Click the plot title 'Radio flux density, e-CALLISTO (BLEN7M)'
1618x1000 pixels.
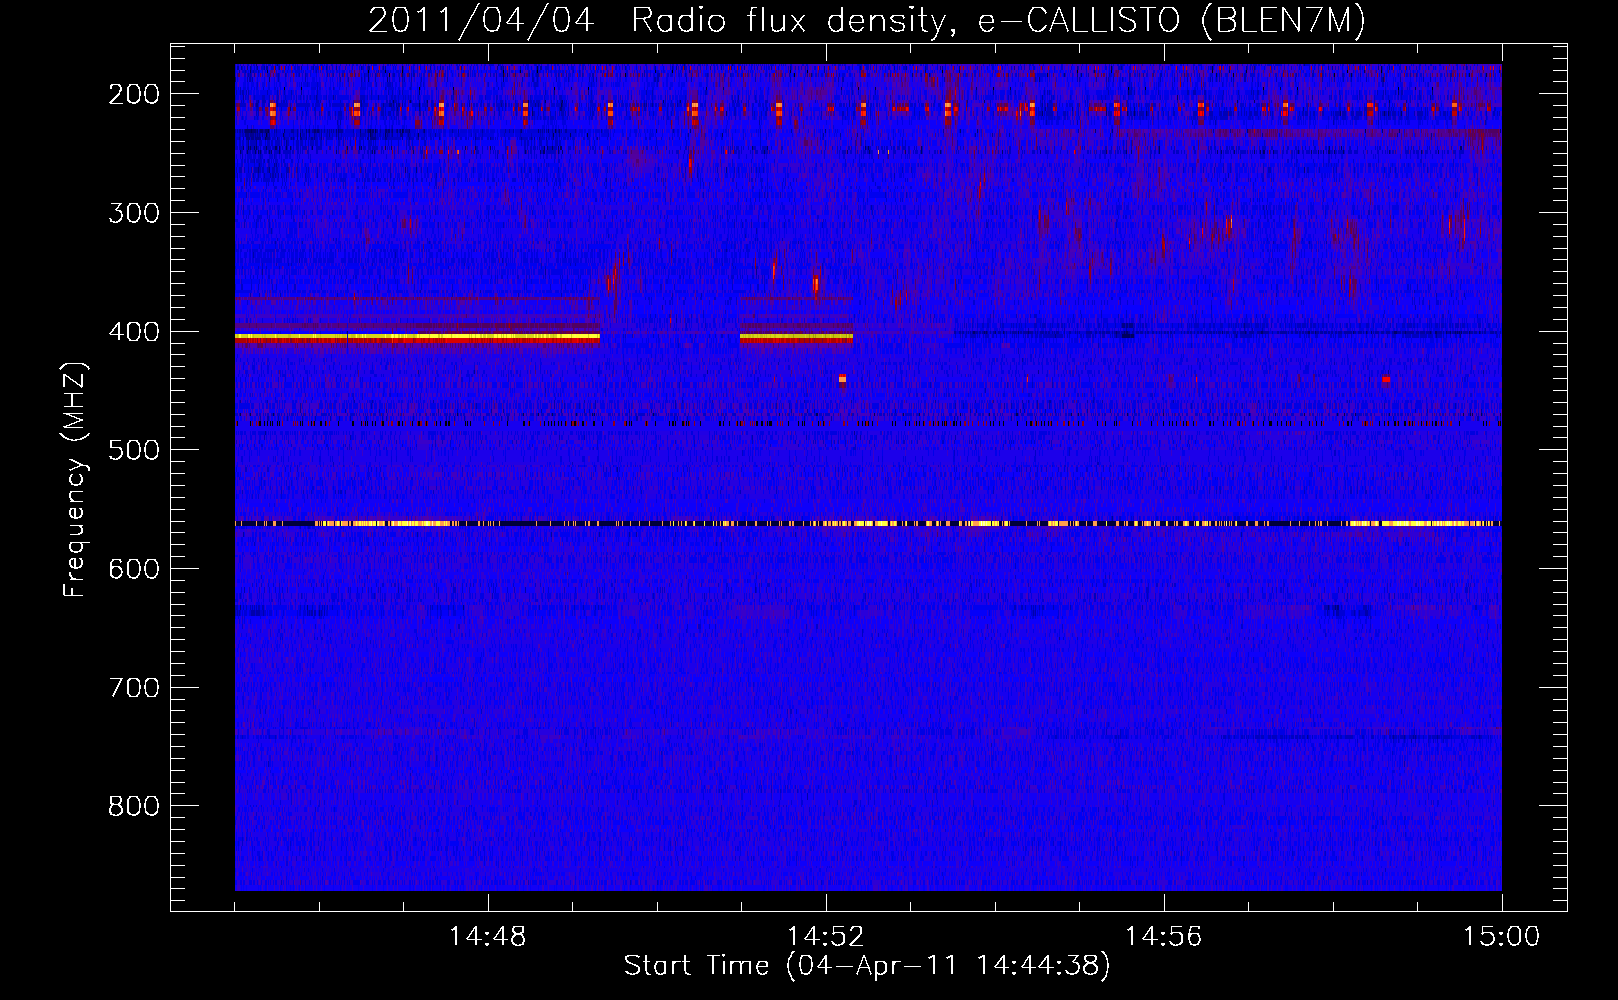[x=998, y=20]
